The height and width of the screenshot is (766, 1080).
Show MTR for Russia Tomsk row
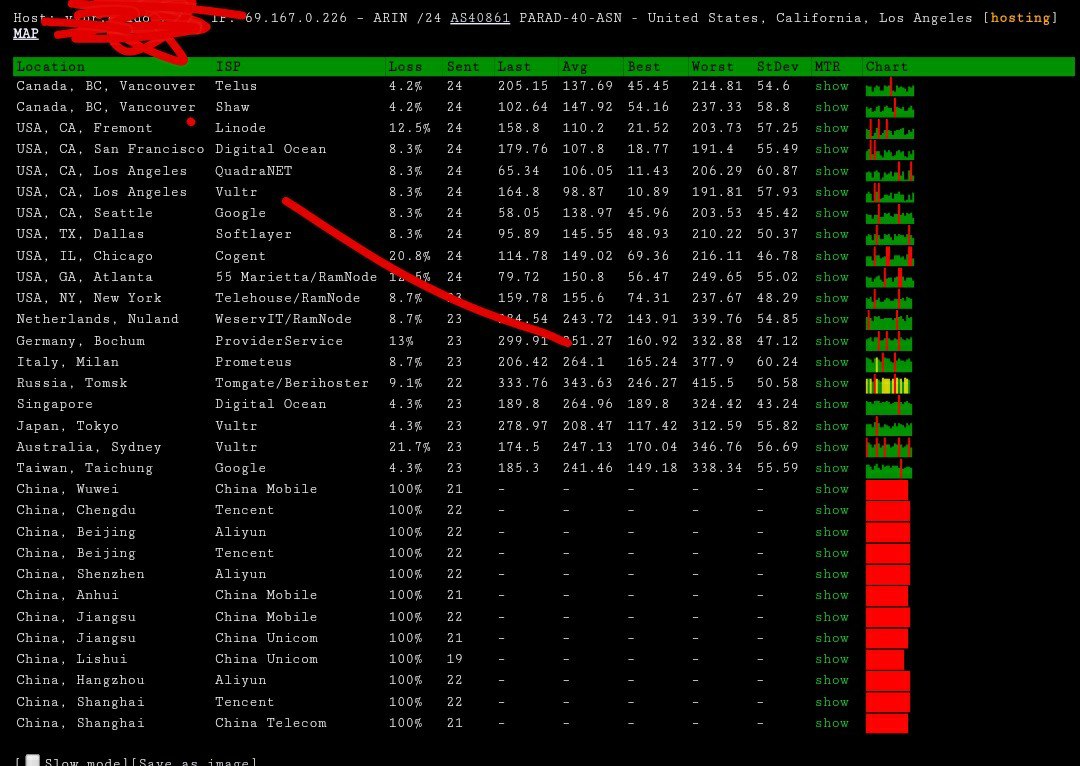pos(831,383)
